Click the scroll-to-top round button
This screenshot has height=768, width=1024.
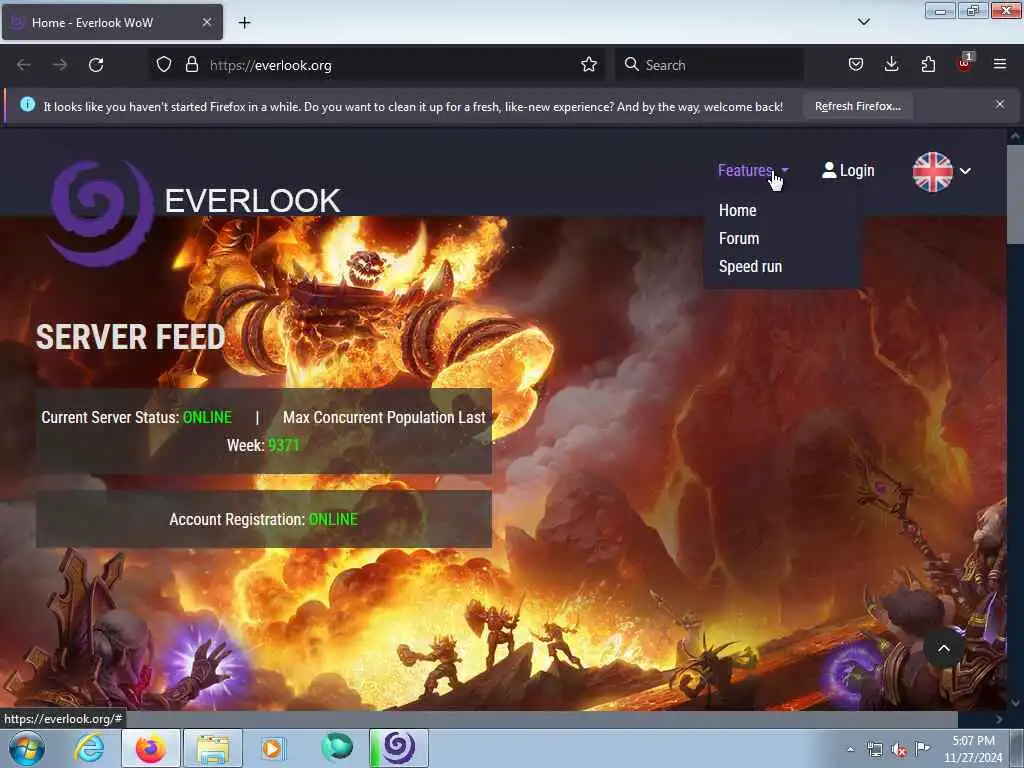pyautogui.click(x=944, y=648)
